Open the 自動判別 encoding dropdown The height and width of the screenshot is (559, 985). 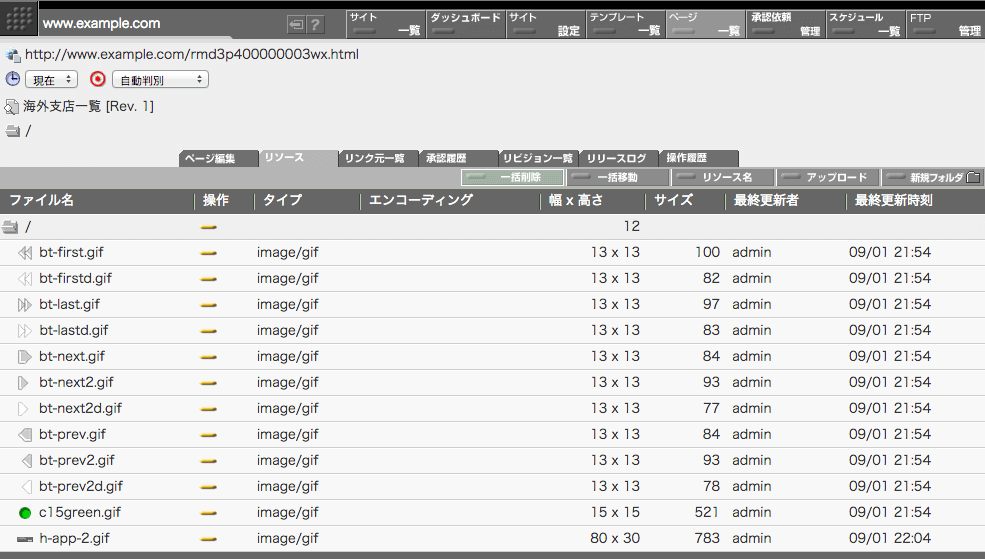[x=159, y=79]
